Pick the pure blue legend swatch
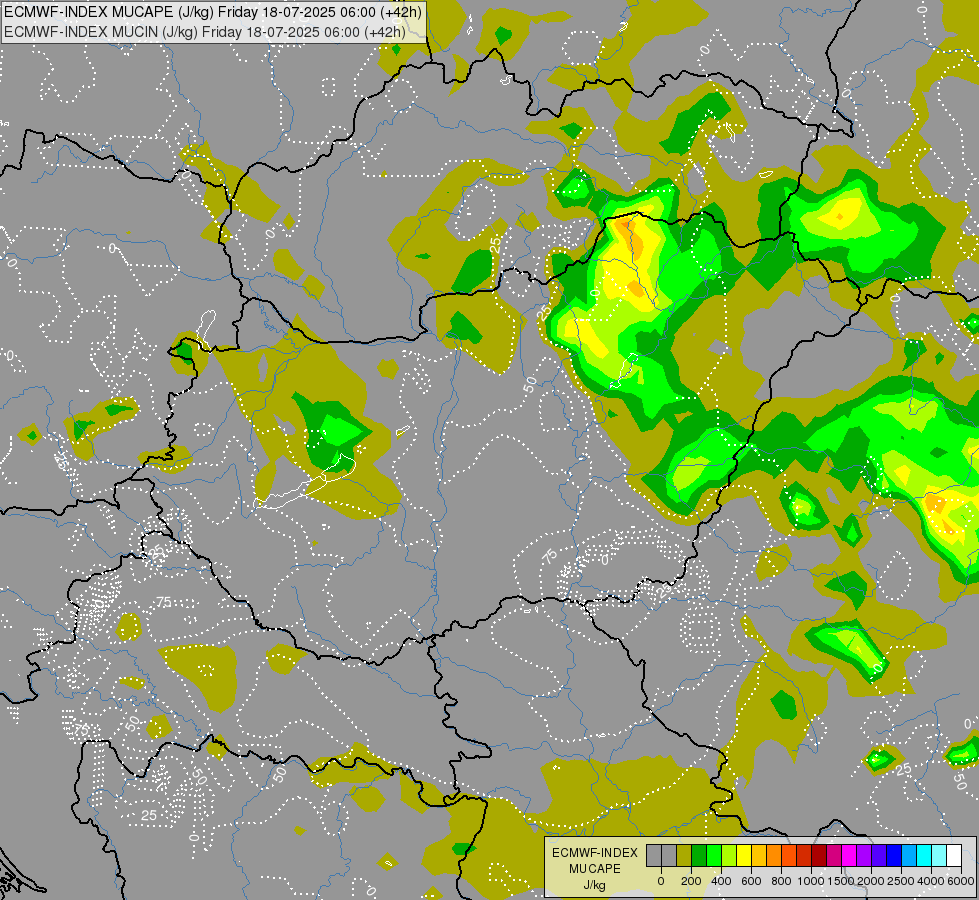Viewport: 979px width, 900px height. [x=893, y=855]
